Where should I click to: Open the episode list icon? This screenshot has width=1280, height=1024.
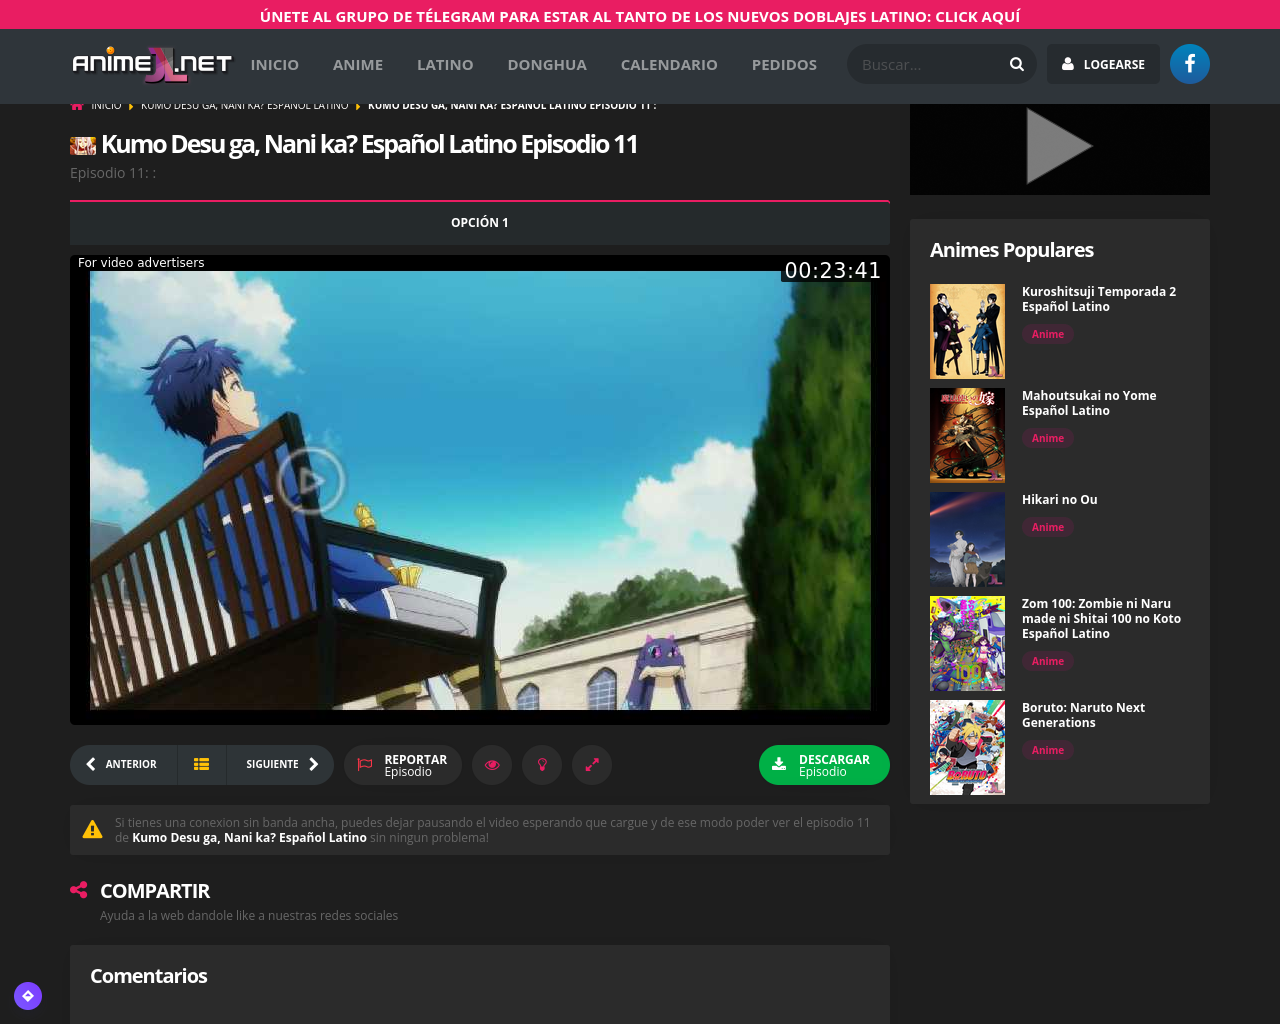coord(201,764)
